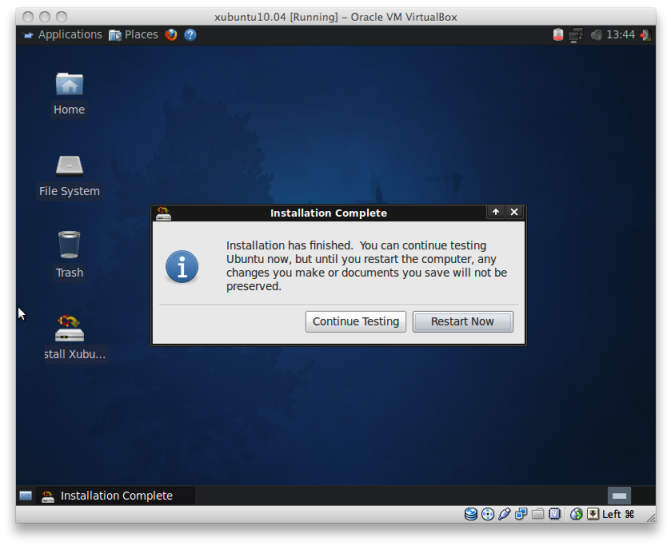Select the Installation Complete taskbar entry

(x=116, y=496)
